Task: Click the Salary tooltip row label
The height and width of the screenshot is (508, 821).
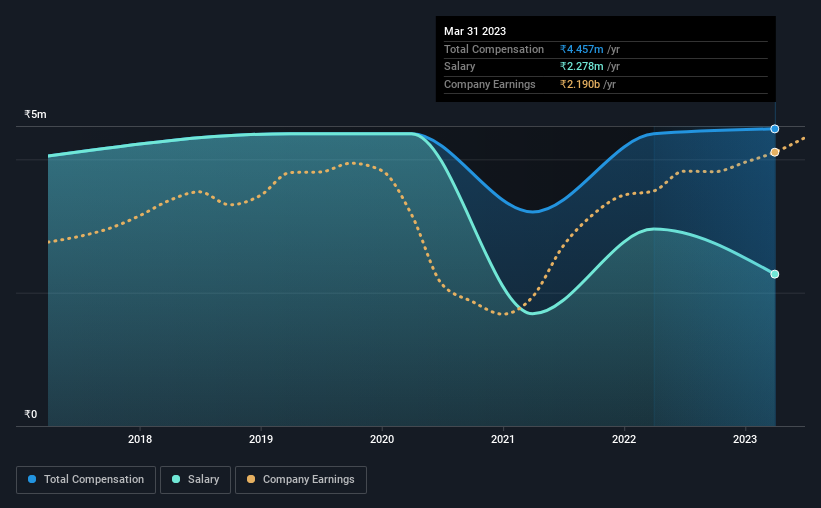Action: (460, 67)
